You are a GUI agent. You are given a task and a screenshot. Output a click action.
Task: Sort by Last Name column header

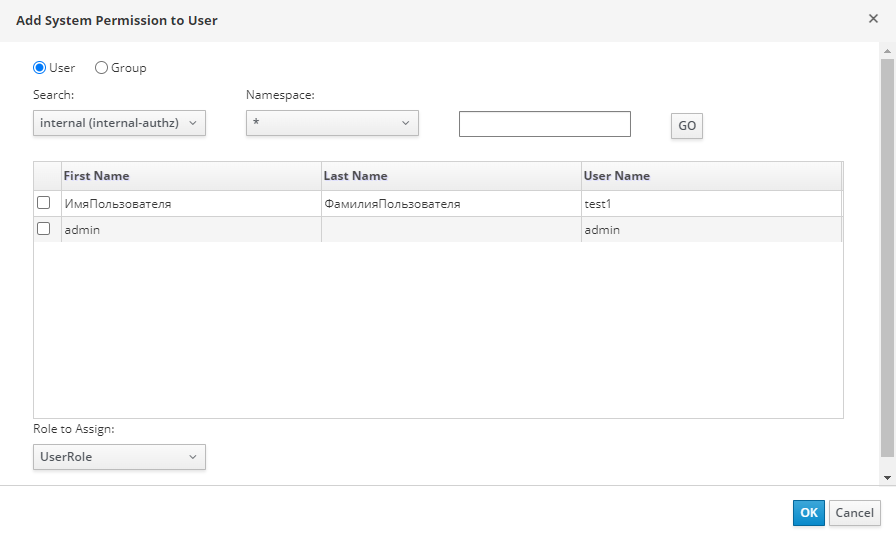pos(355,176)
